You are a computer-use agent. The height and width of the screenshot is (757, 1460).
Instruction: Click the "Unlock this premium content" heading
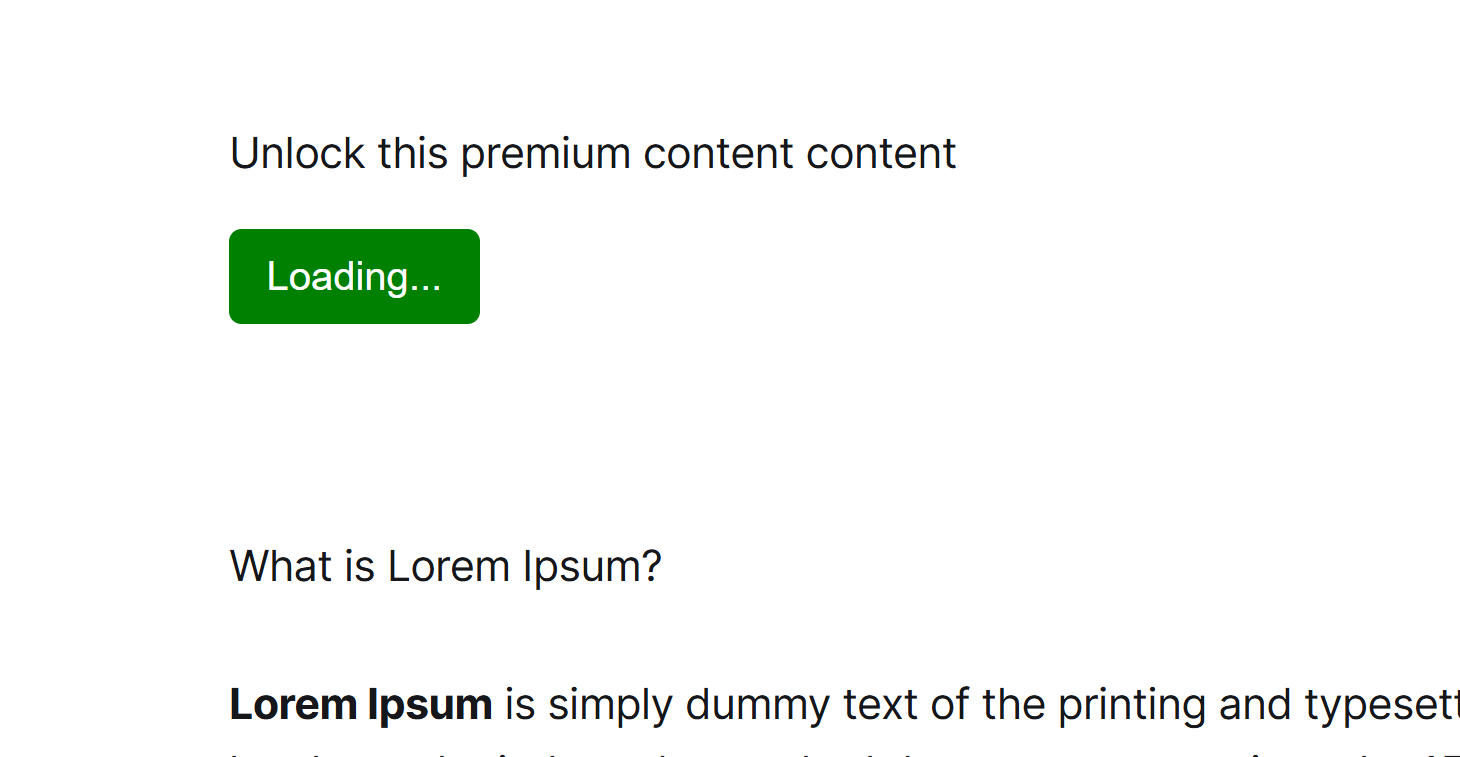click(x=592, y=154)
